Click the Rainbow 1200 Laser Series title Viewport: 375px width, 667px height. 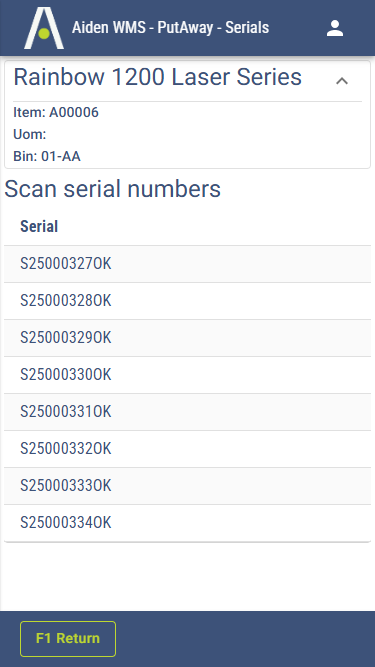[x=158, y=77]
